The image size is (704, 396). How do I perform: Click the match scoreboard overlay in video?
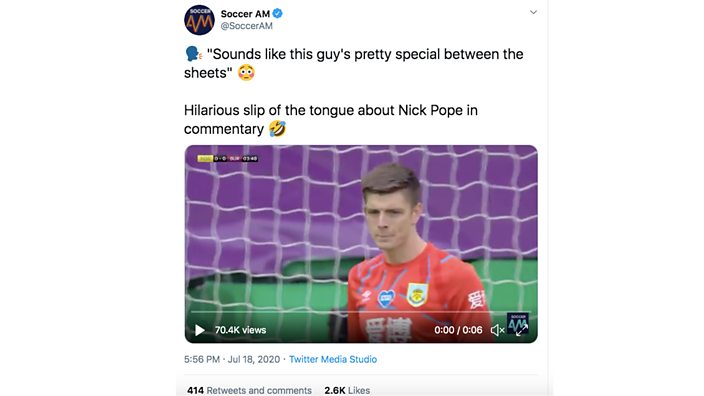(x=228, y=158)
